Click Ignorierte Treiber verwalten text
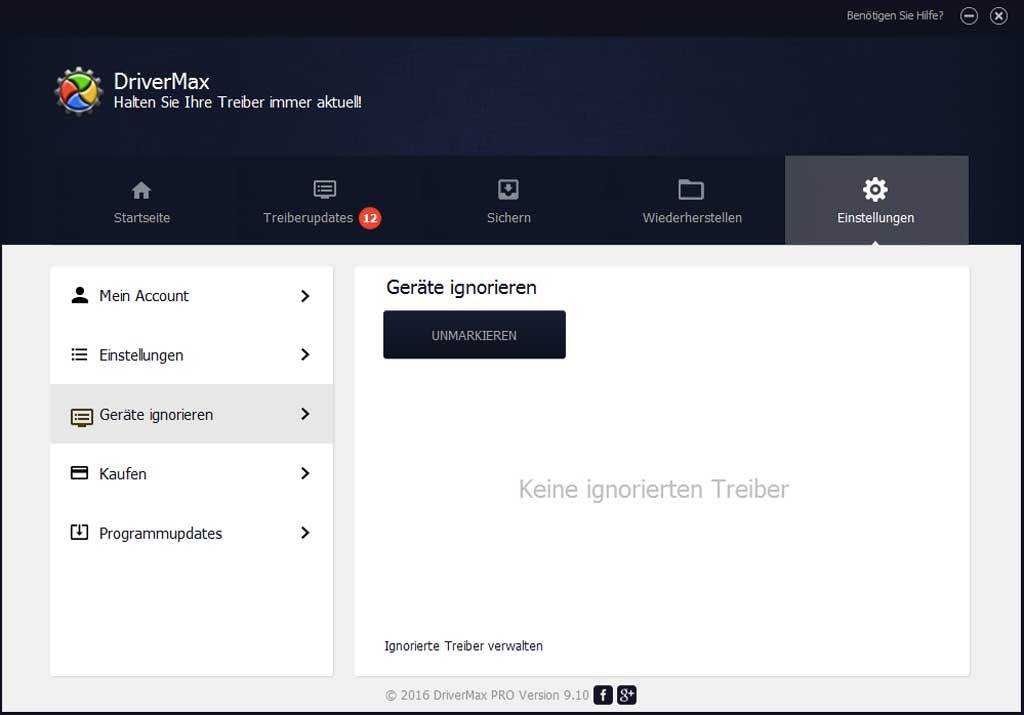The height and width of the screenshot is (715, 1024). click(x=463, y=646)
